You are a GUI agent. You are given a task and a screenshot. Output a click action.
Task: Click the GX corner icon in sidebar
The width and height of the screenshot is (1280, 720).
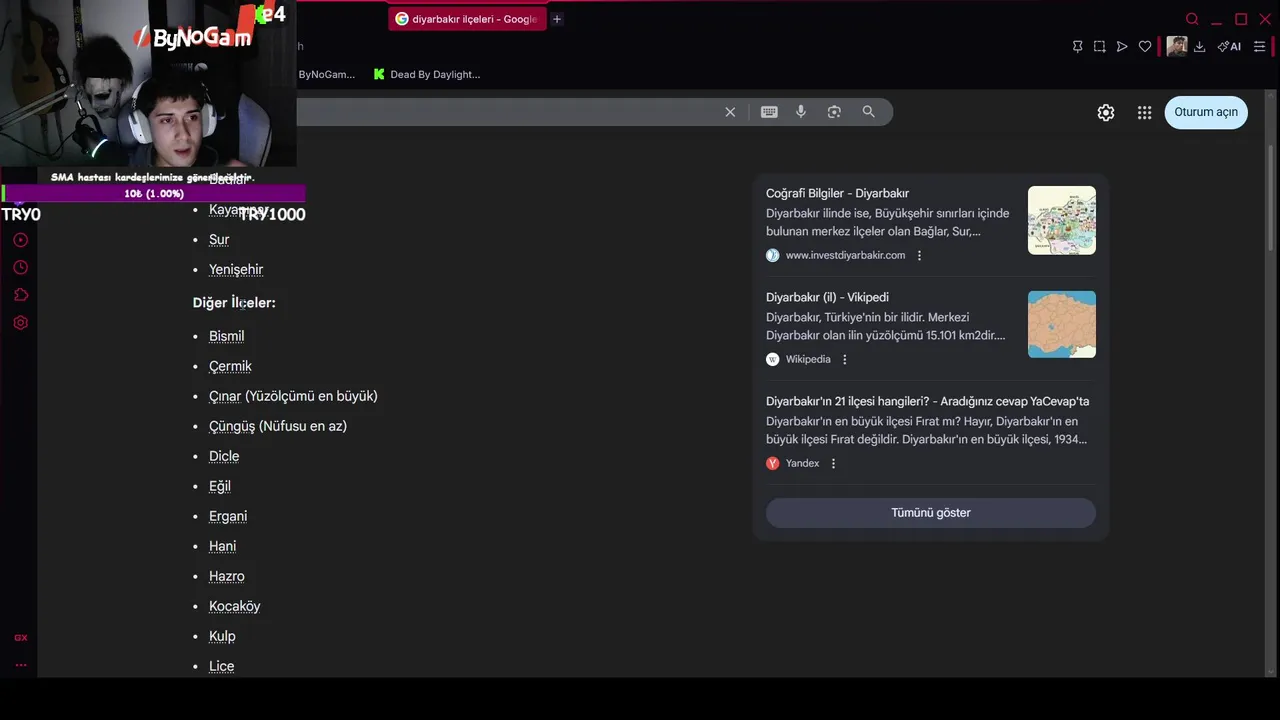pyautogui.click(x=21, y=638)
